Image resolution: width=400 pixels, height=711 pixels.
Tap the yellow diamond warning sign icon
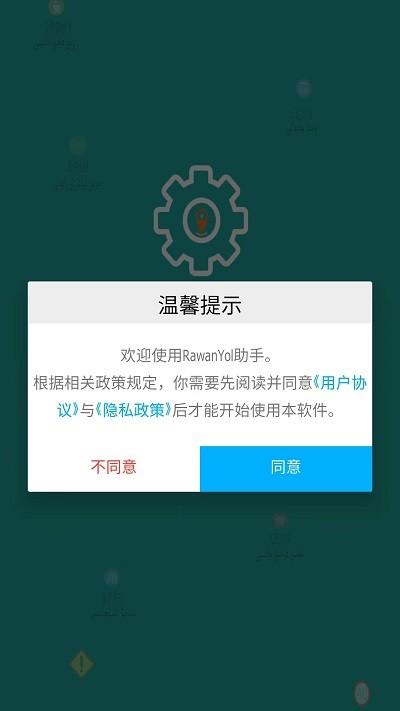point(82,664)
